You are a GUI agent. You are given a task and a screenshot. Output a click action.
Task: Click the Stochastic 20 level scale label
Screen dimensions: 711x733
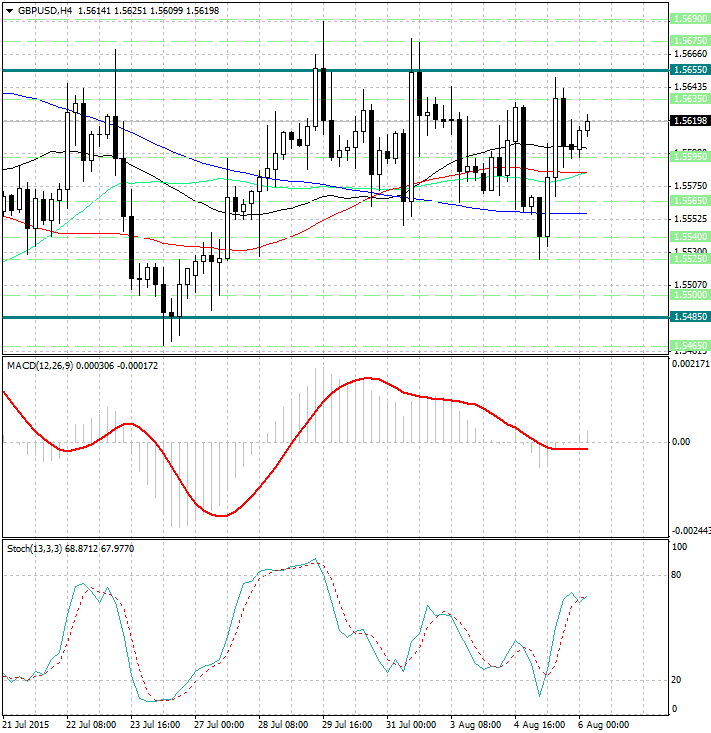tap(677, 680)
